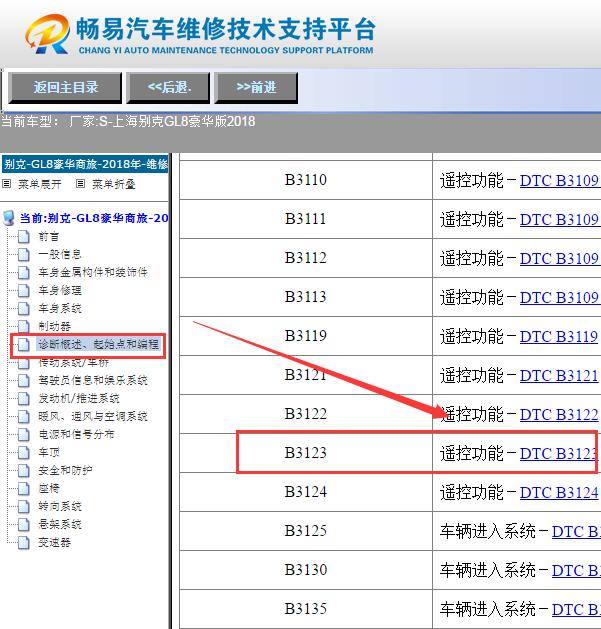Click the B3119 code cell

tap(306, 336)
